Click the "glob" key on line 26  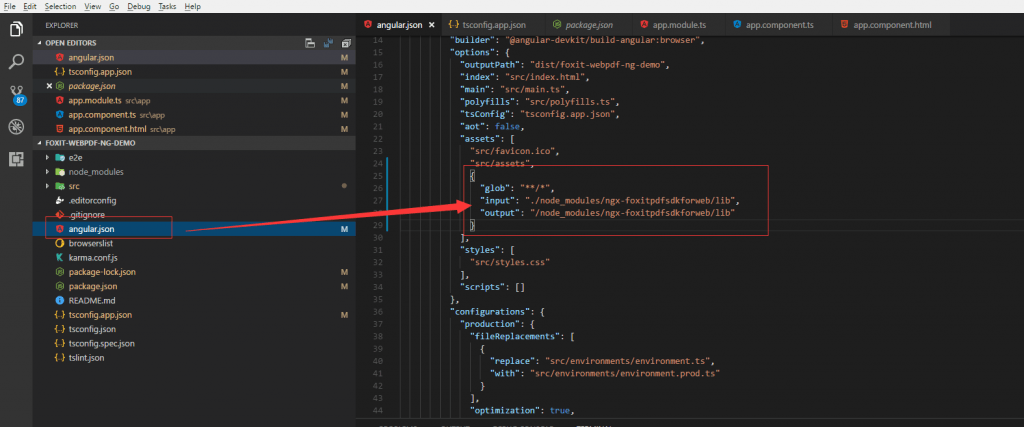pyautogui.click(x=496, y=188)
